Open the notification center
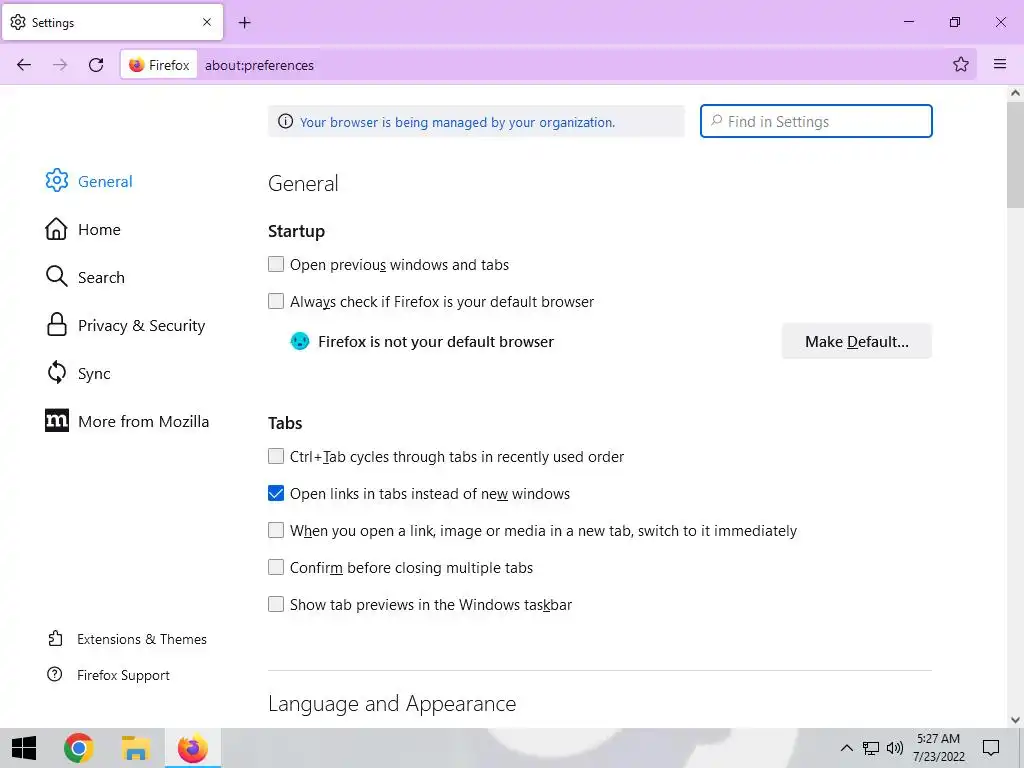This screenshot has height=768, width=1024. tap(991, 748)
